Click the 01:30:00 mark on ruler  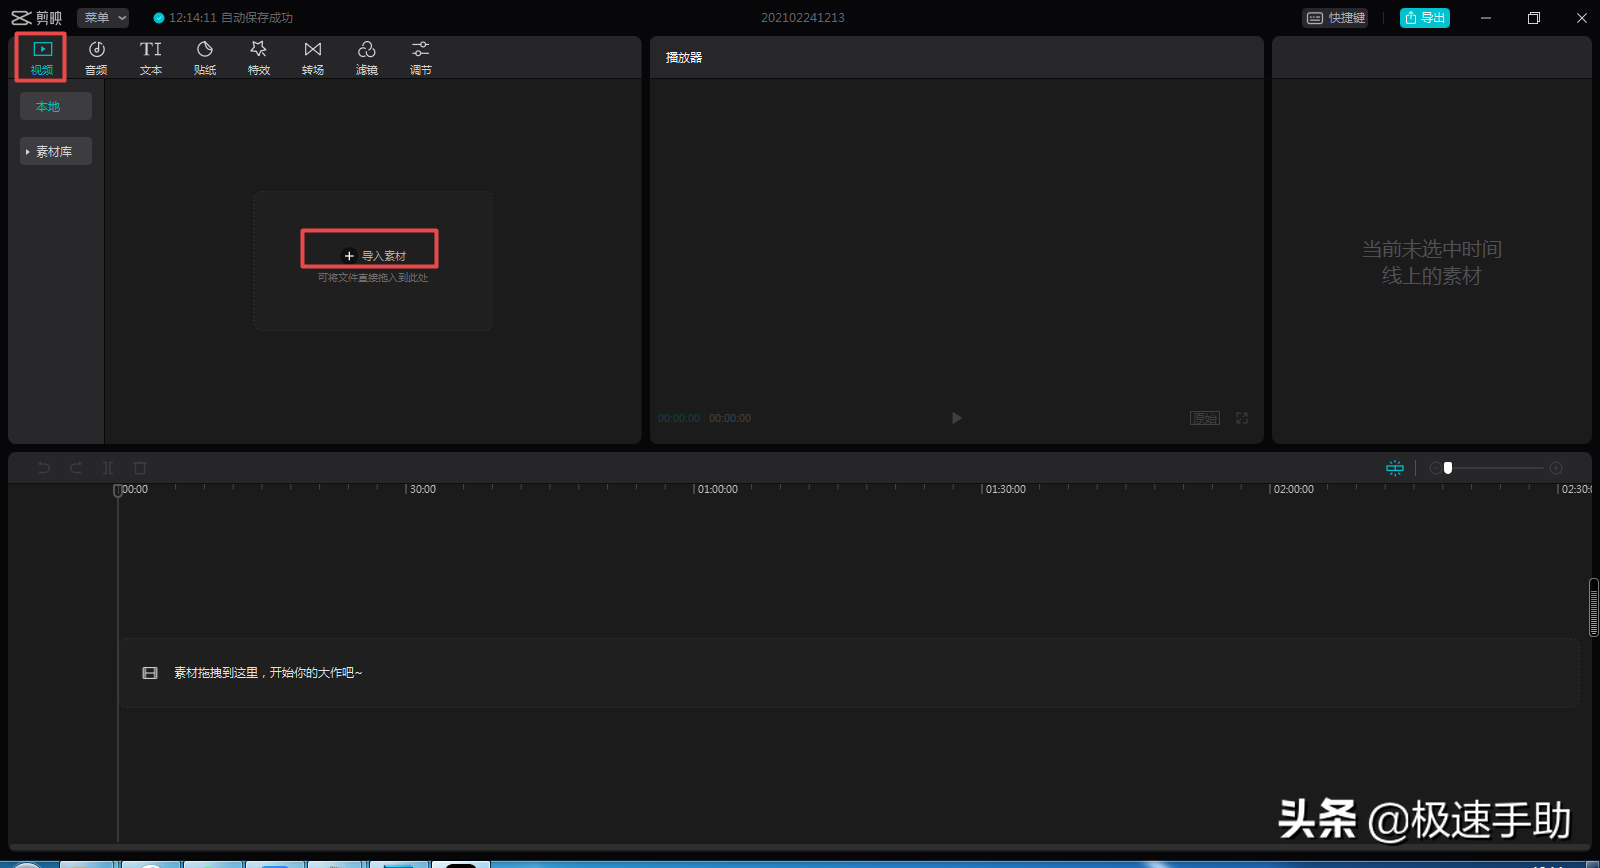[x=1005, y=489]
